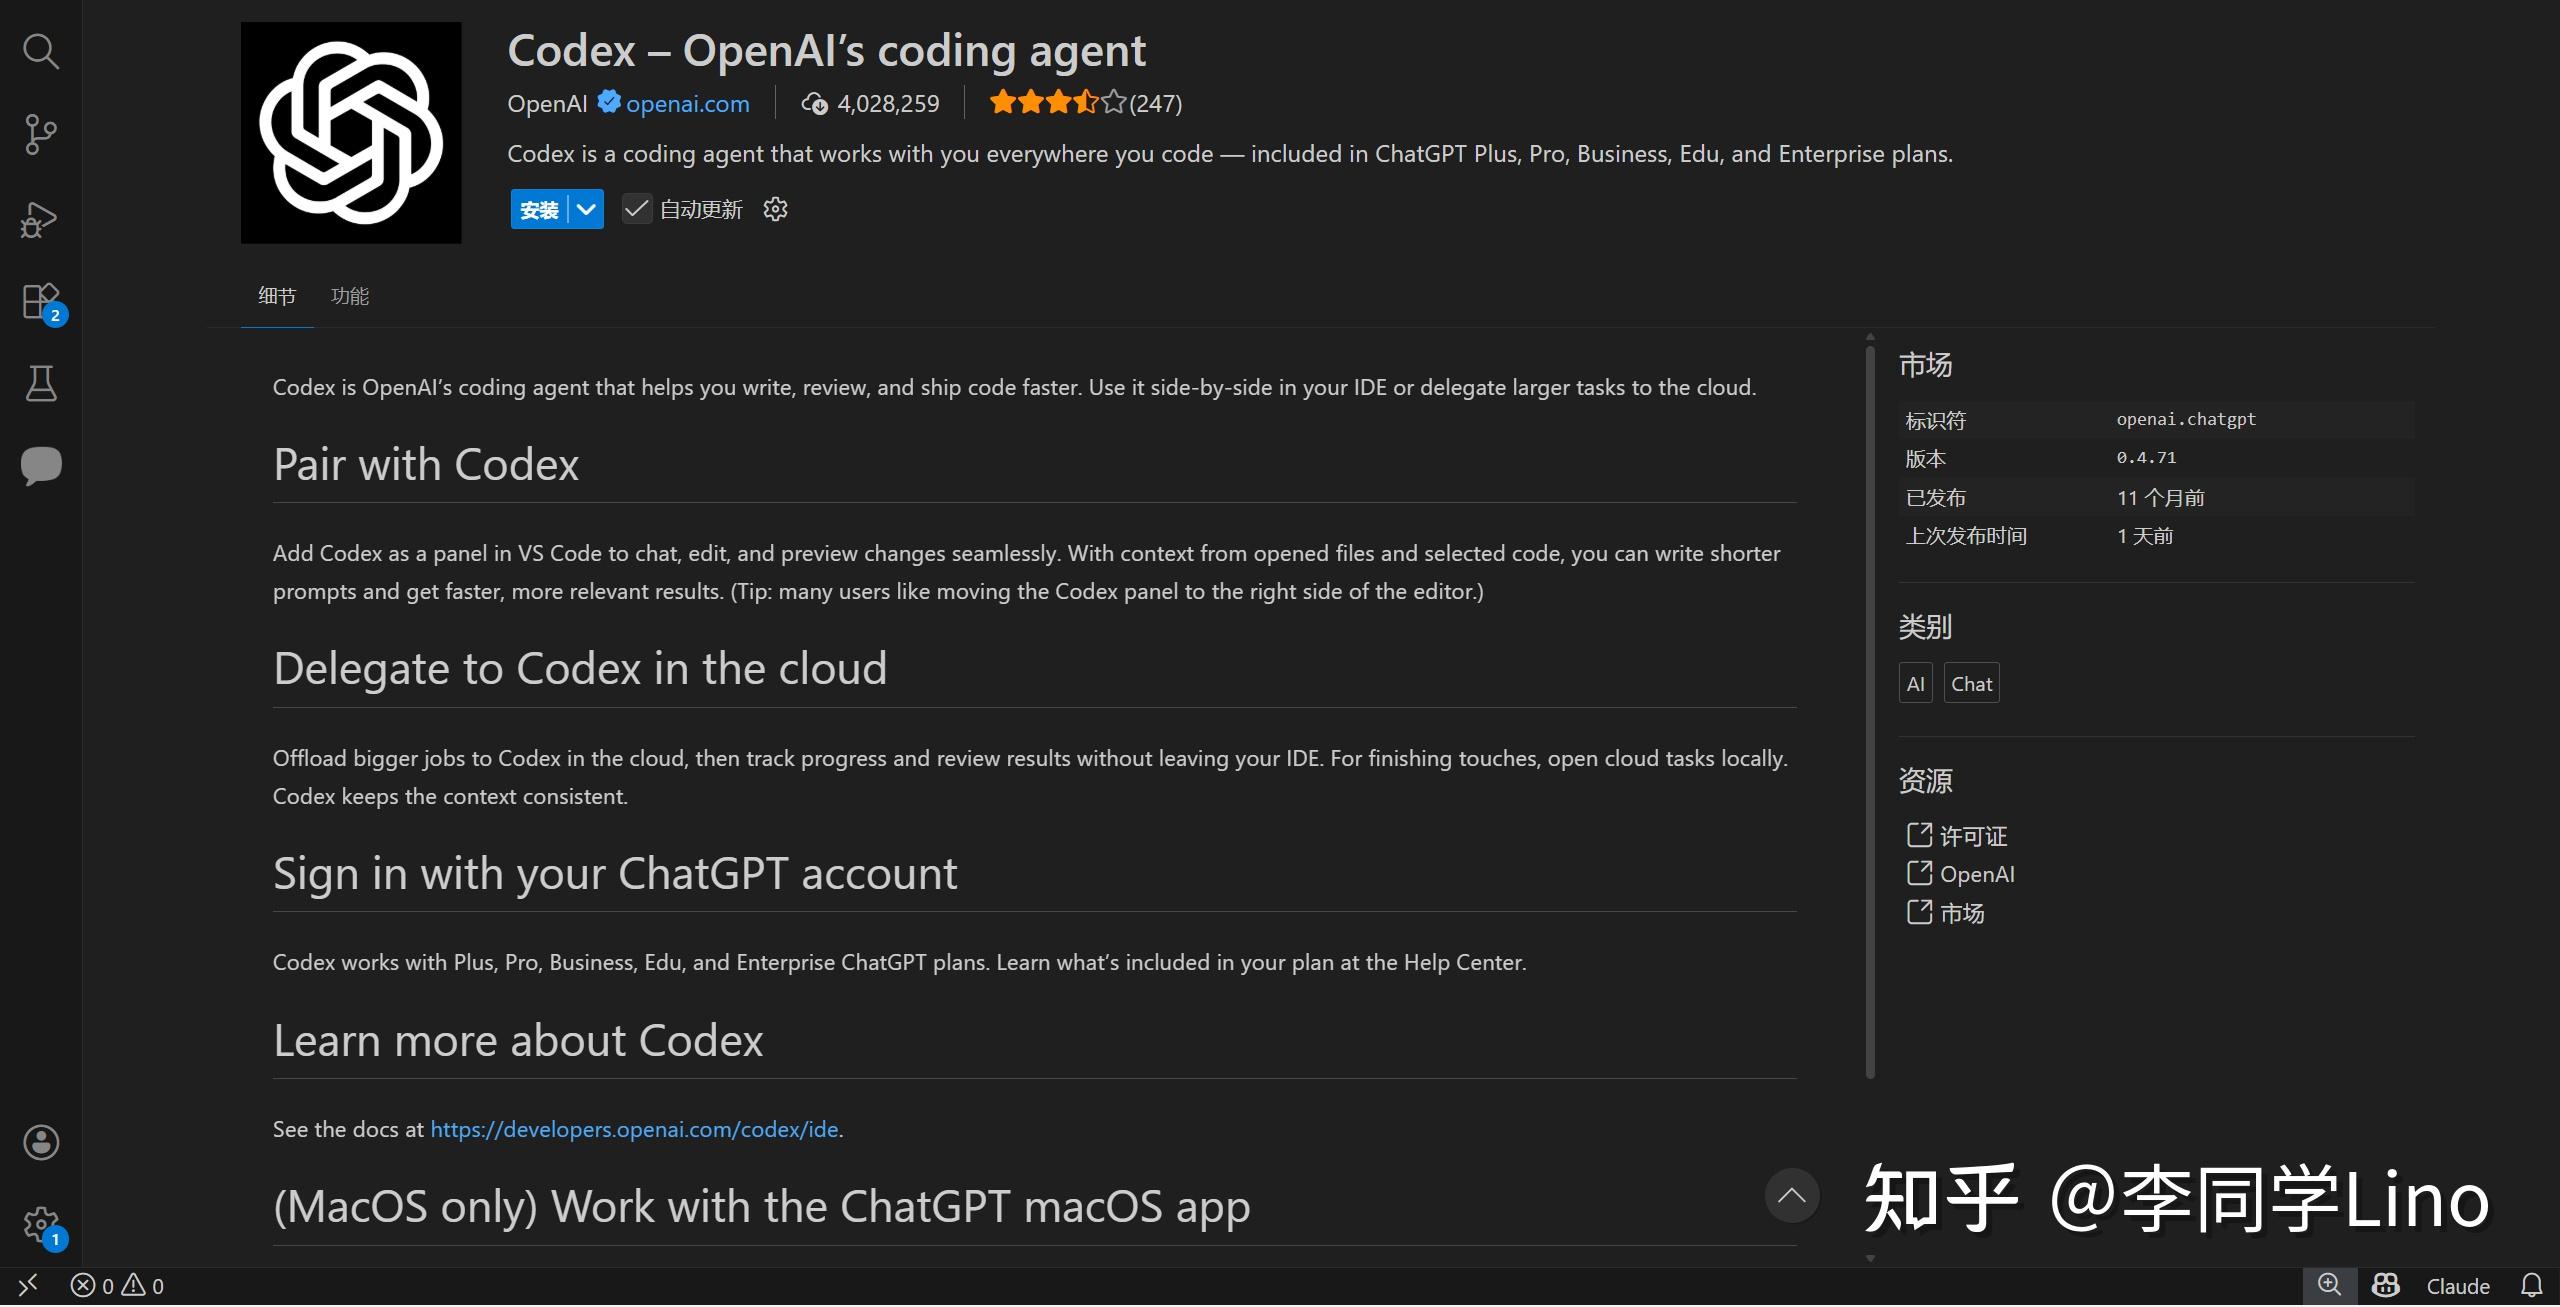Expand the 安装 button dropdown arrow

click(x=587, y=209)
